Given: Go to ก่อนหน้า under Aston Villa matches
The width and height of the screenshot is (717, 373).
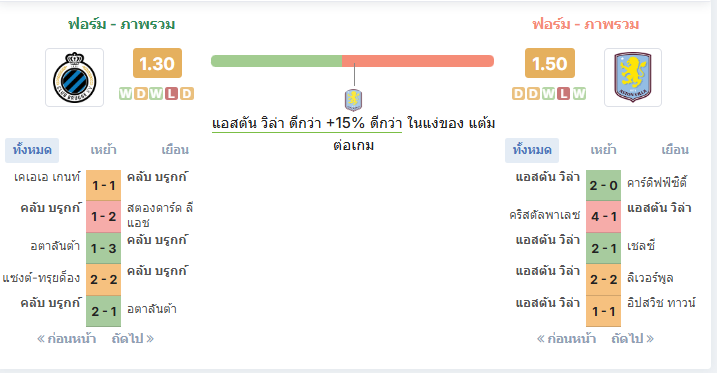Looking at the screenshot, I should coord(566,339).
